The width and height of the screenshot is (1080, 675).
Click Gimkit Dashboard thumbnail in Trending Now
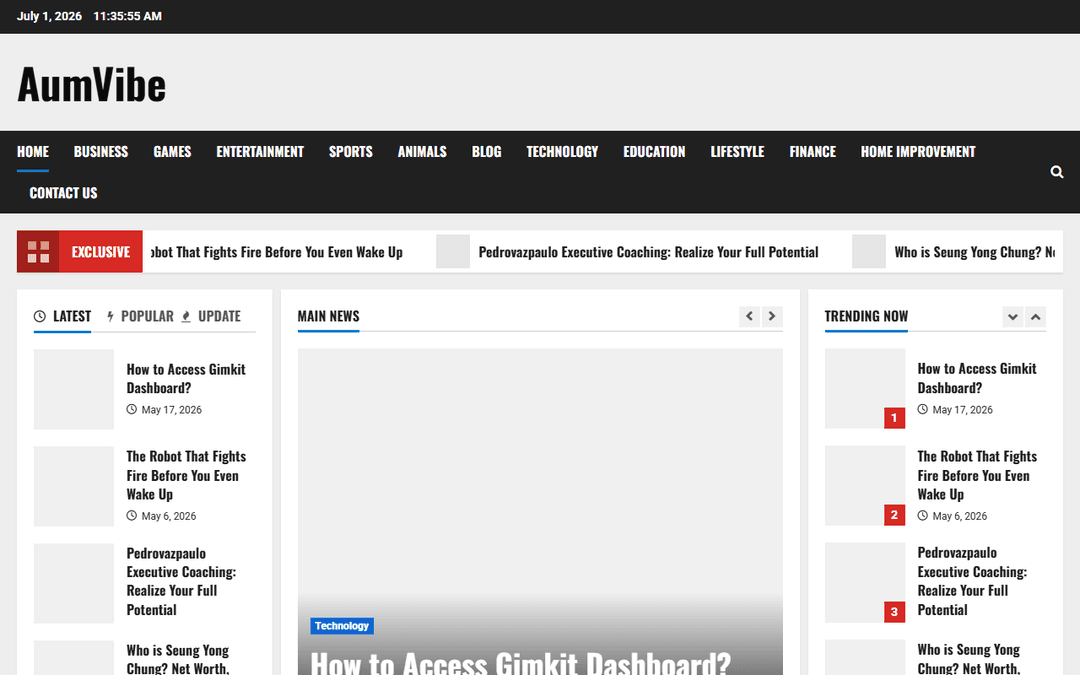(x=865, y=388)
